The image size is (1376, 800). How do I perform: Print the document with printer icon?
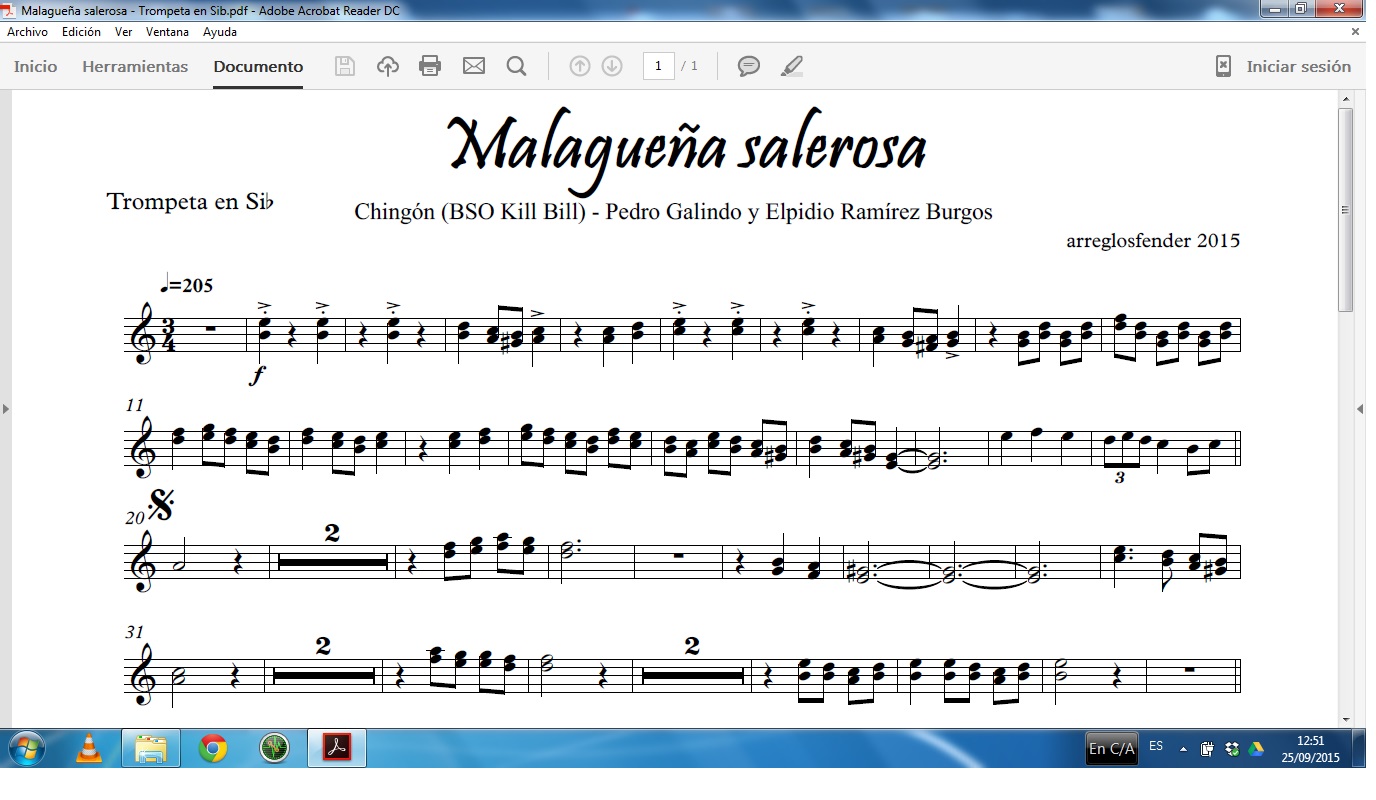click(430, 66)
